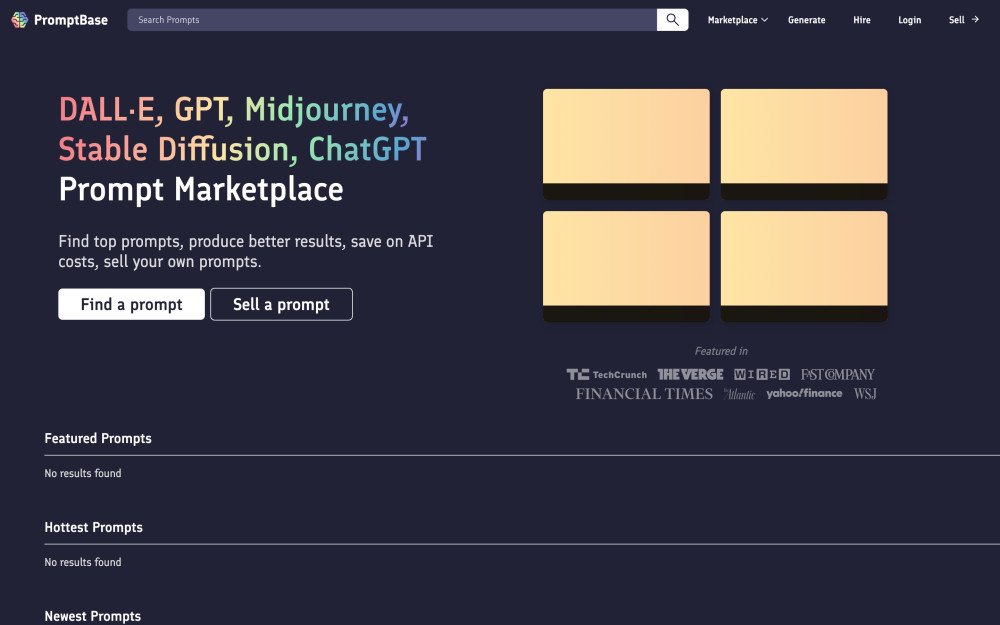The image size is (1000, 625).
Task: Click the yahoo/finance logo
Action: pos(804,394)
